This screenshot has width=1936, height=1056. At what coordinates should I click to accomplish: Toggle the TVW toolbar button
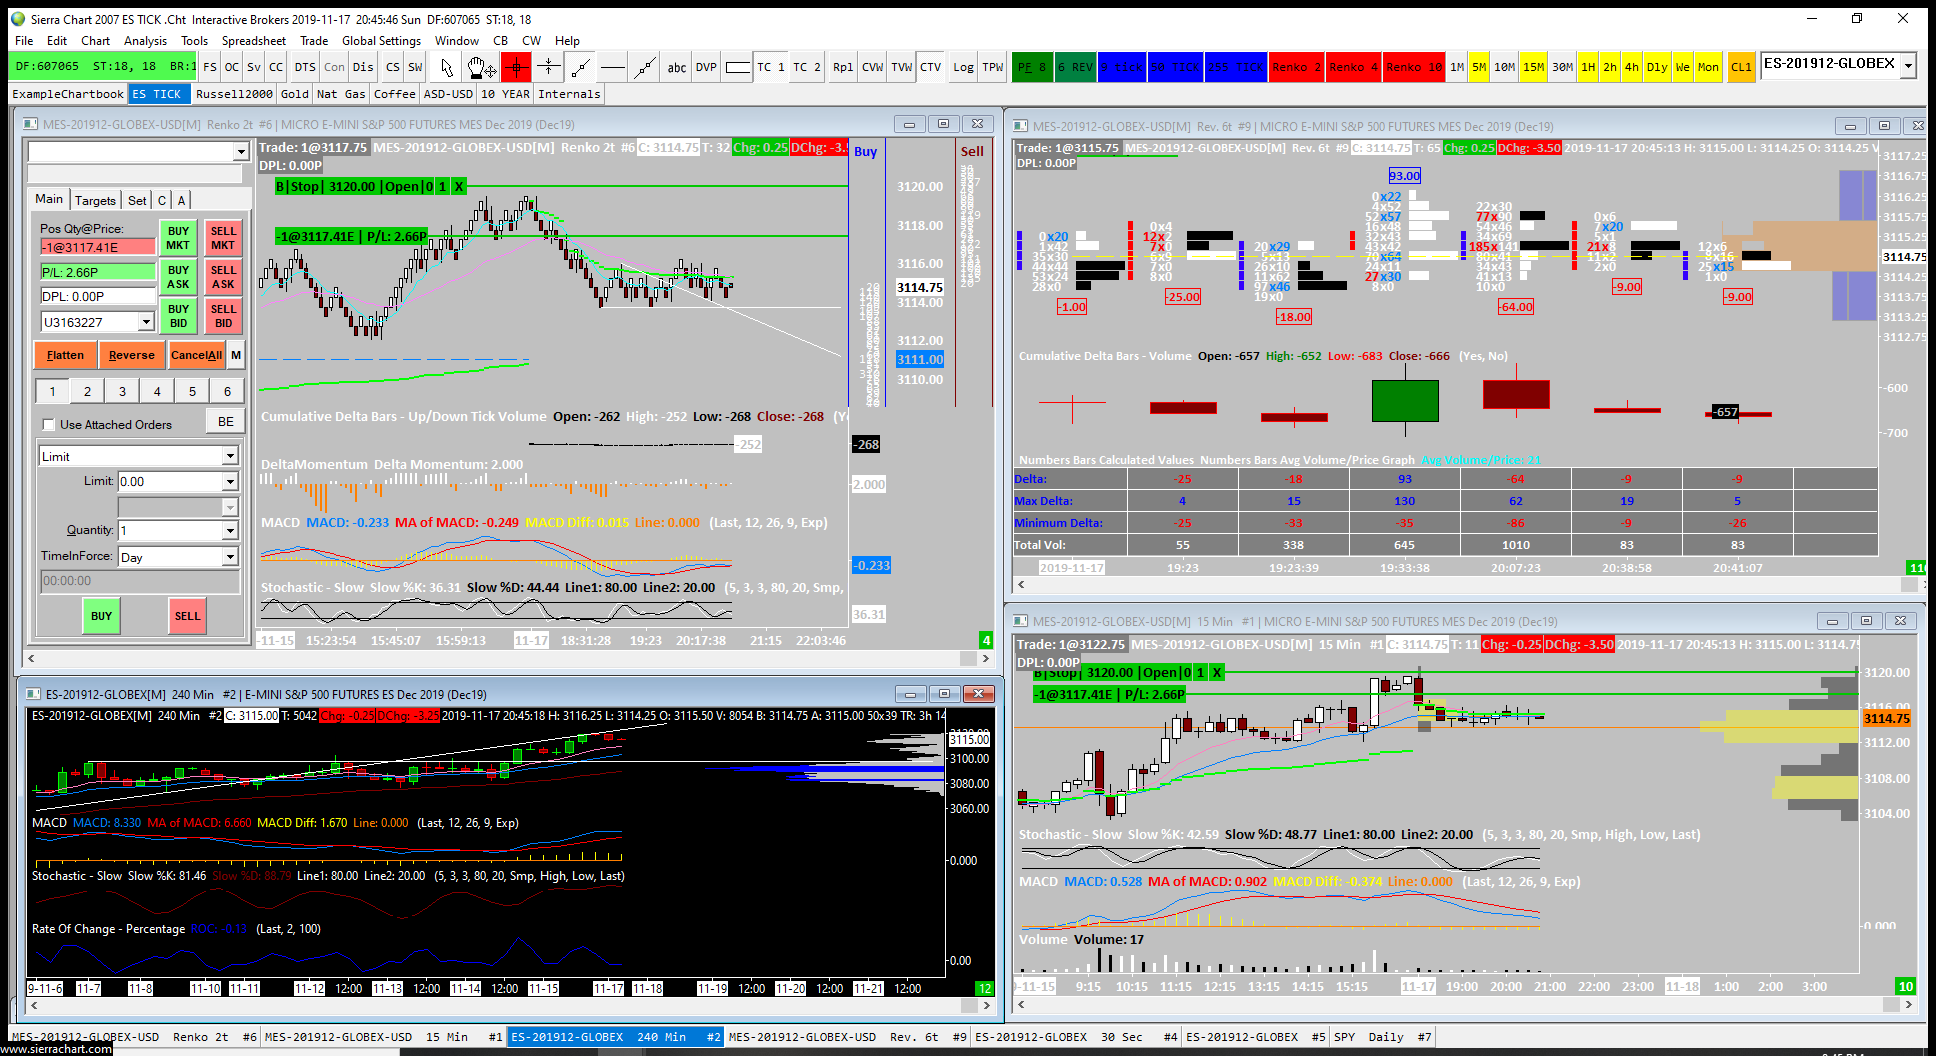(902, 67)
